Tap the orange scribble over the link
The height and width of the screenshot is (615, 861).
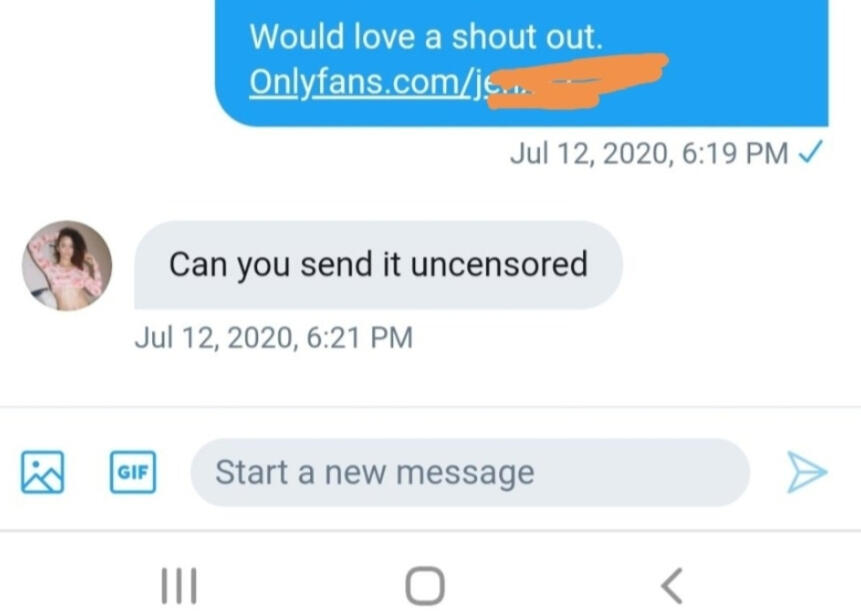coord(577,81)
